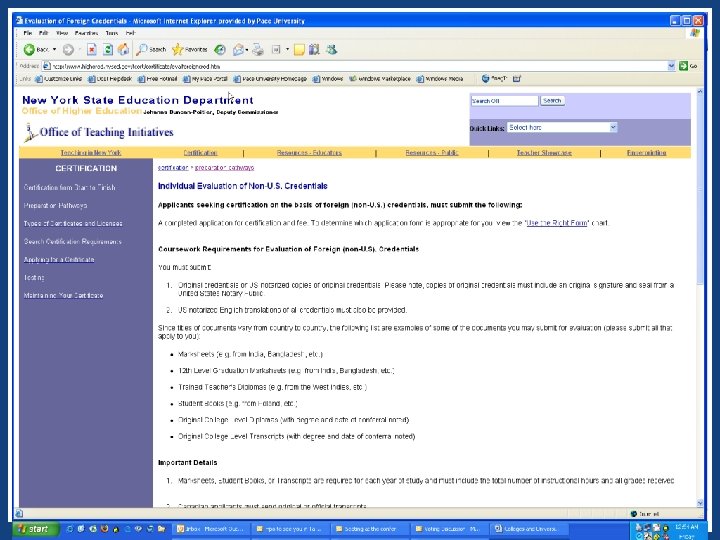Open Windows Media in the Links bar
The height and width of the screenshot is (540, 720).
click(x=440, y=79)
